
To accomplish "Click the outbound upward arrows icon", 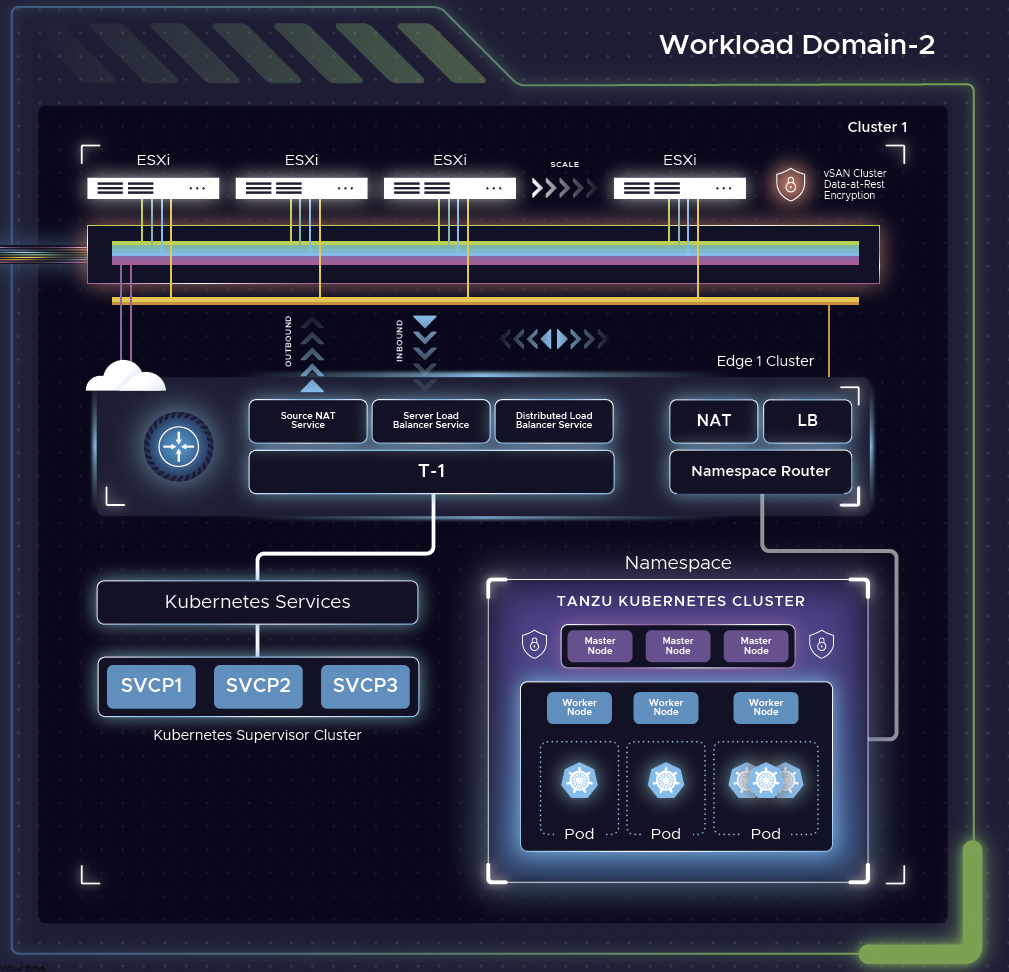I will coord(312,354).
